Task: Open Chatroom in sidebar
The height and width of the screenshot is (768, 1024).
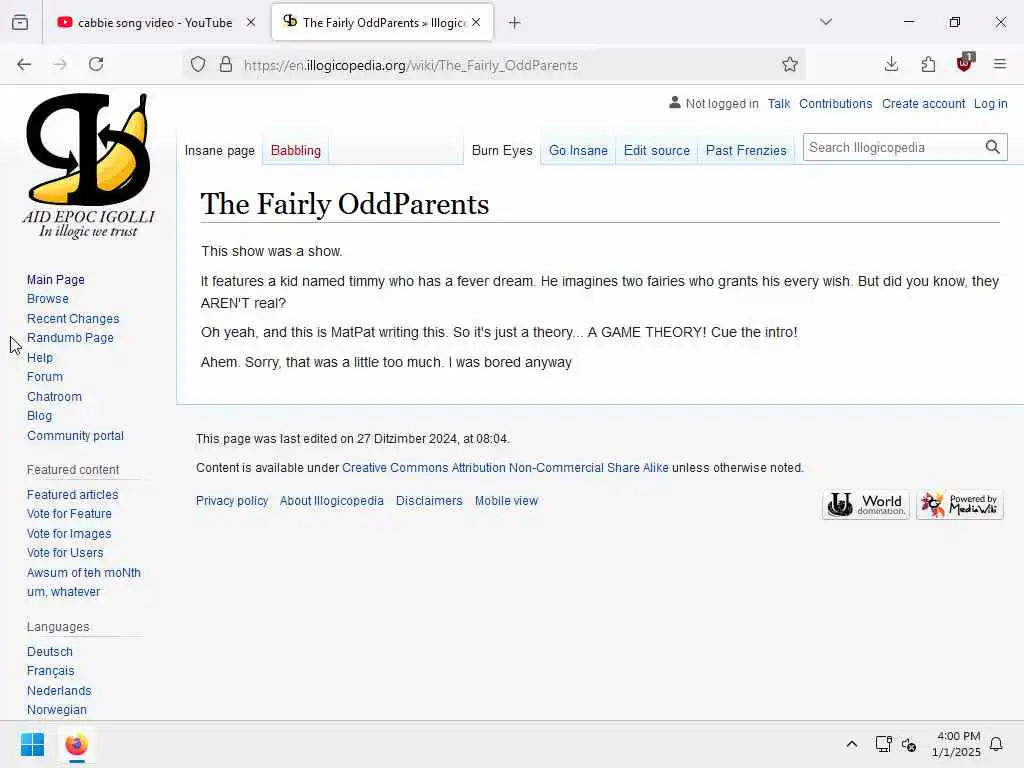Action: click(54, 396)
